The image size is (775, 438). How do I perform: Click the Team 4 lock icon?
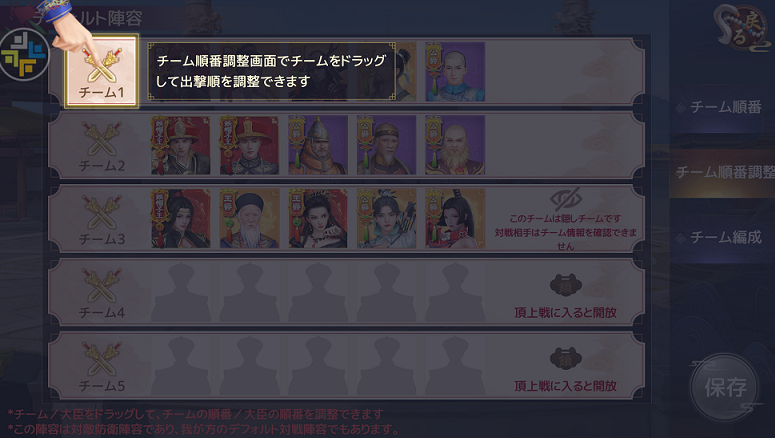(x=565, y=285)
